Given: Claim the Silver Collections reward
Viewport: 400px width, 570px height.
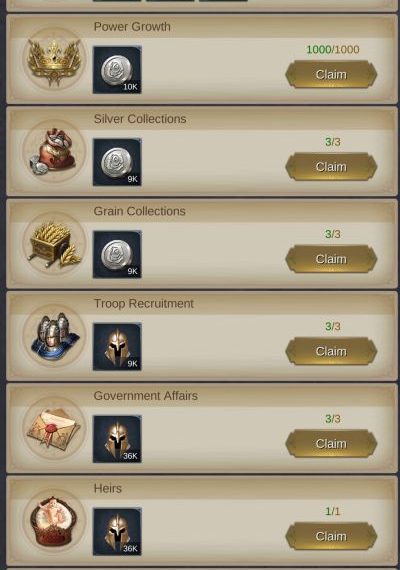Looking at the screenshot, I should click(x=331, y=167).
